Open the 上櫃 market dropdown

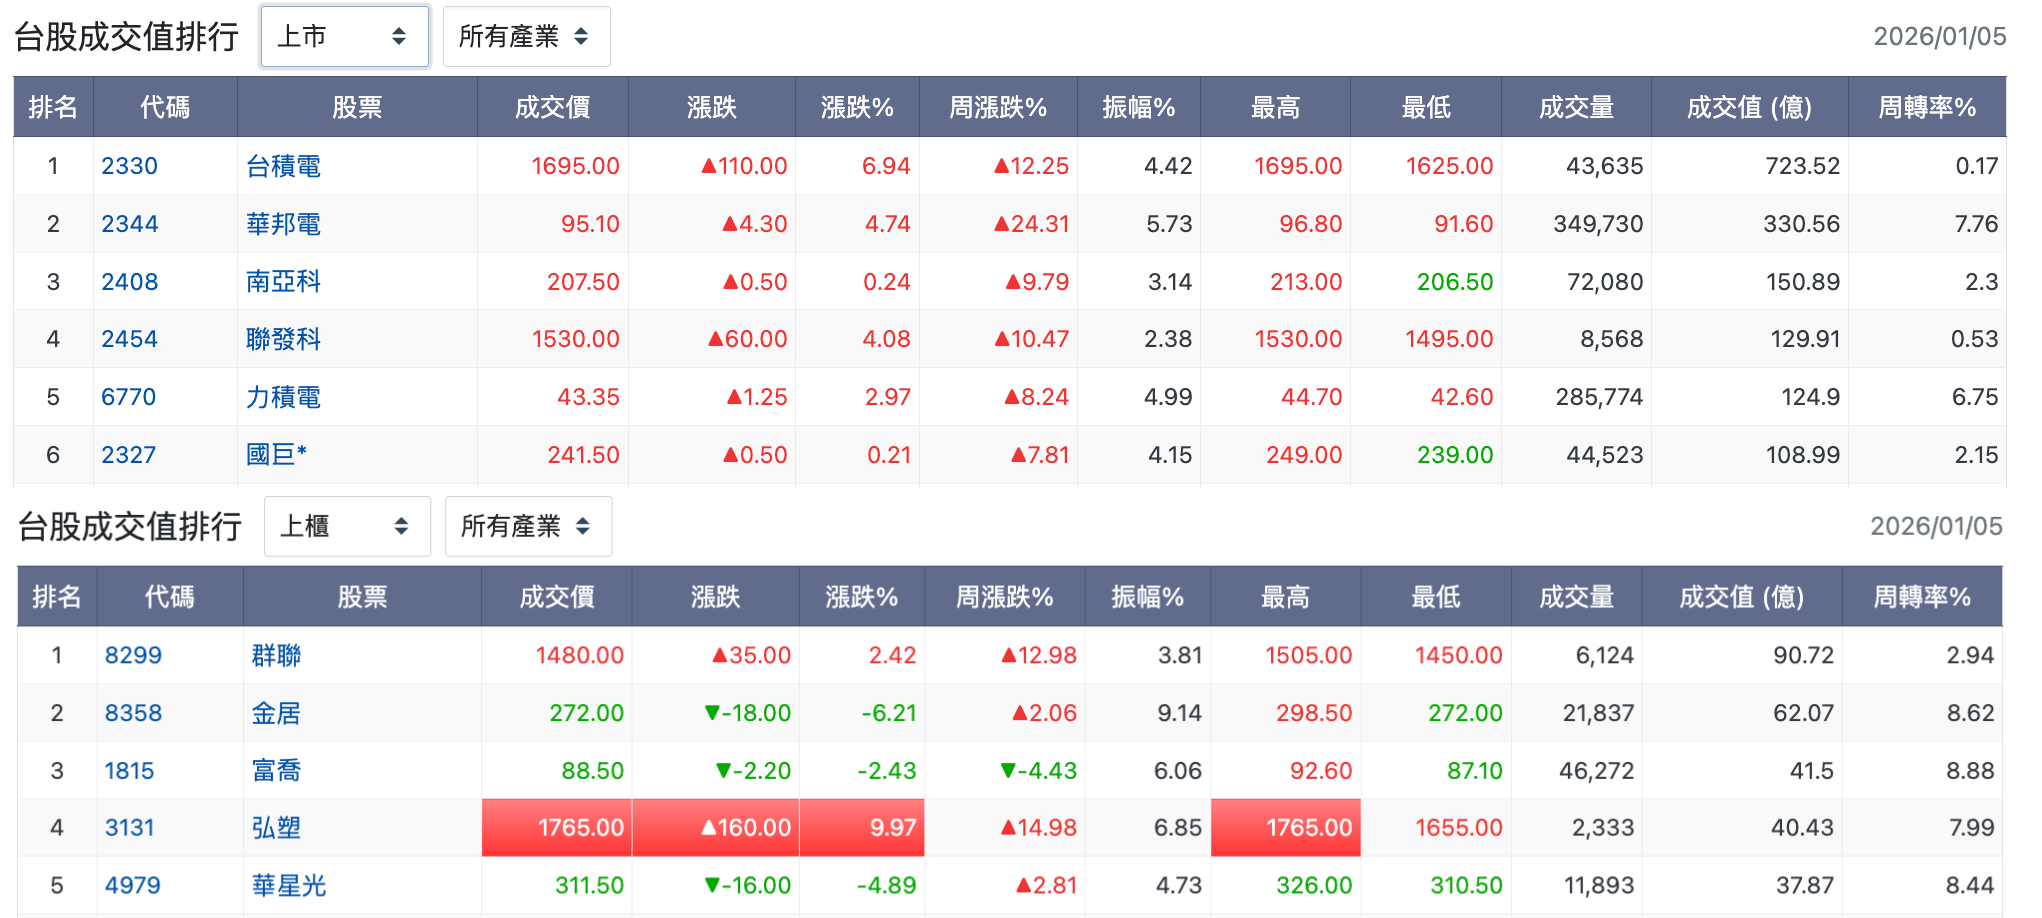347,526
